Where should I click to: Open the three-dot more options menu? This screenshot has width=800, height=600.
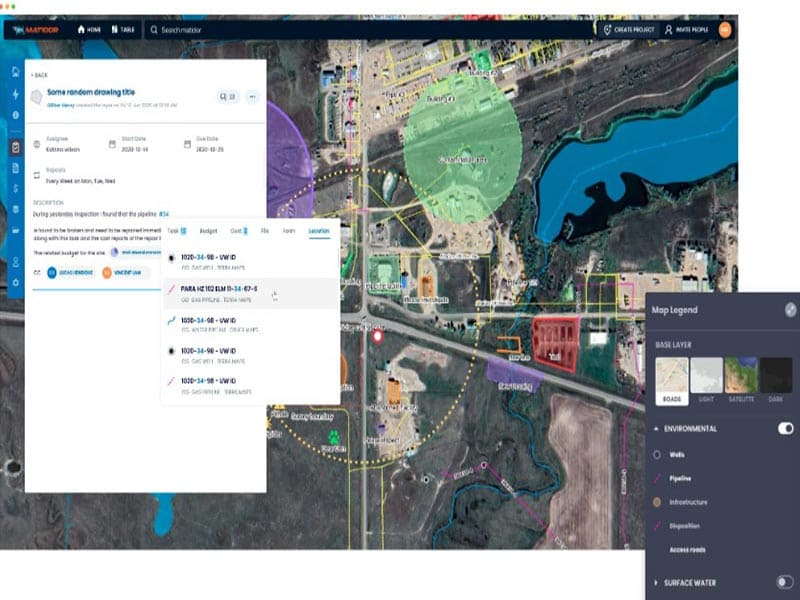252,96
